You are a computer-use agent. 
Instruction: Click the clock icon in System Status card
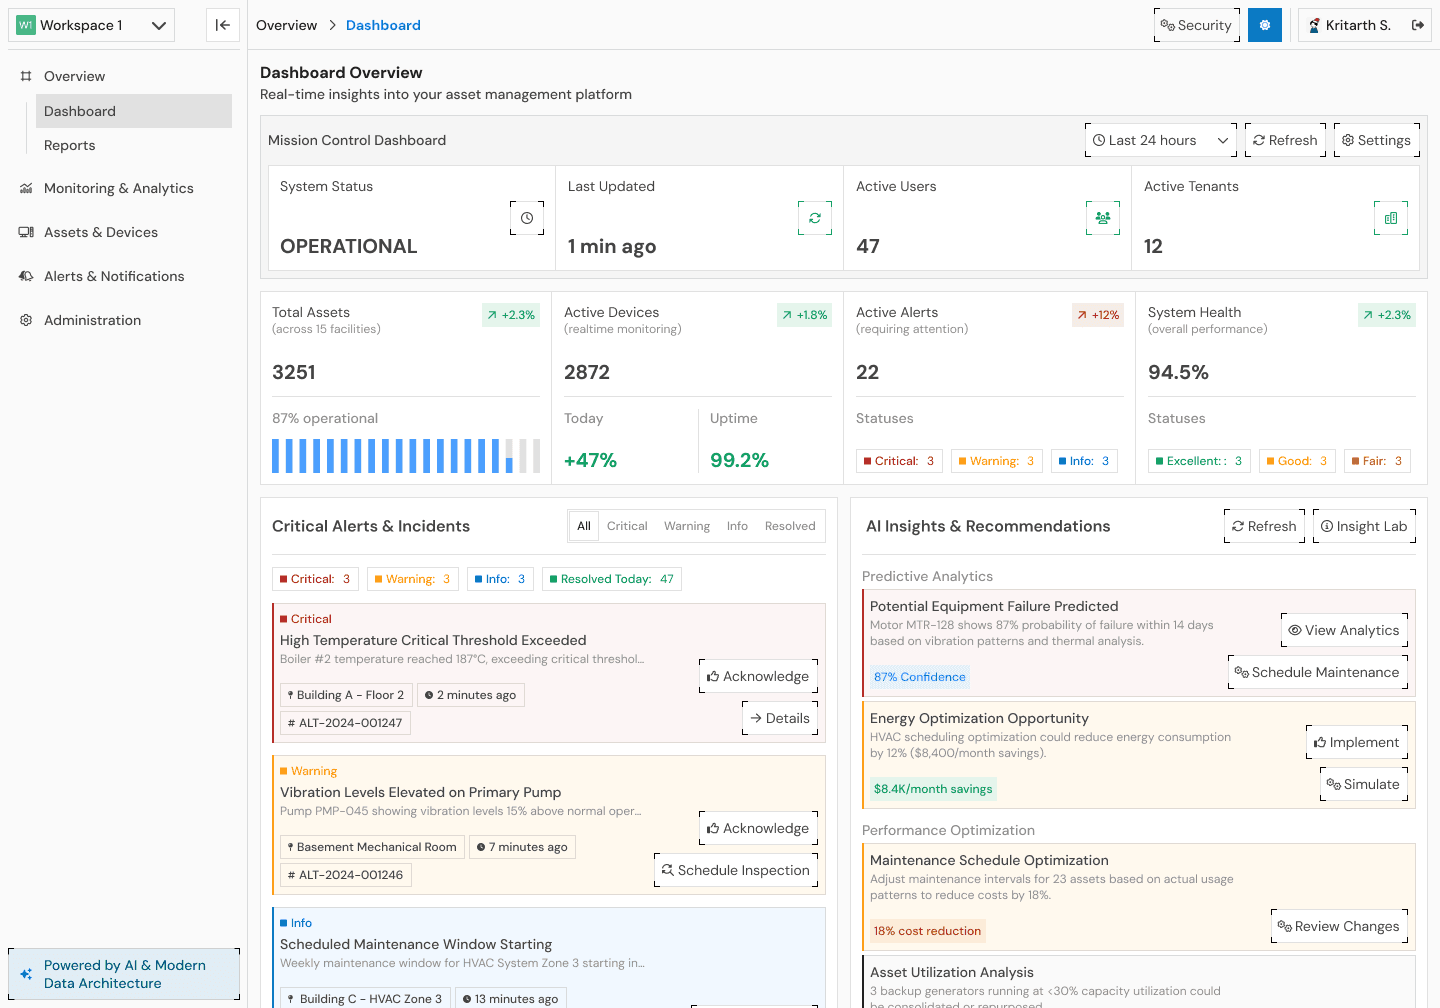[527, 218]
